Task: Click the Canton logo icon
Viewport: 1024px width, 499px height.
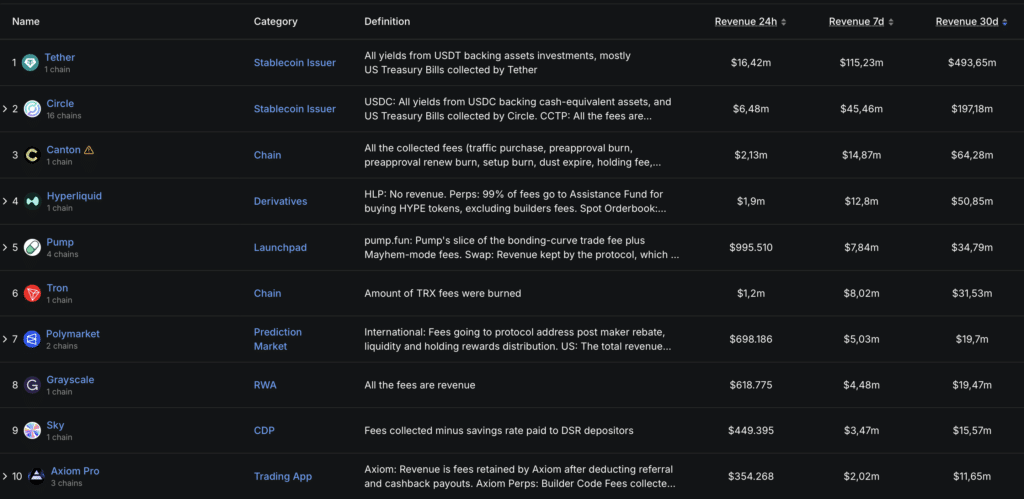Action: pos(32,155)
